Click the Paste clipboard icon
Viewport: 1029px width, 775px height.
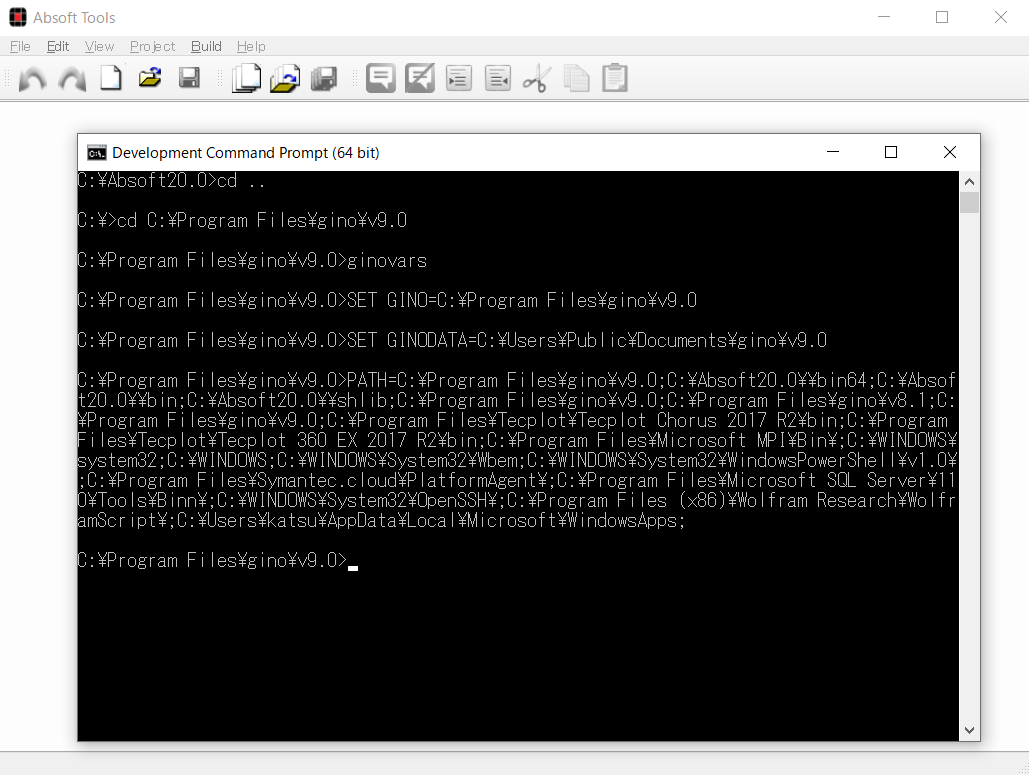point(615,78)
